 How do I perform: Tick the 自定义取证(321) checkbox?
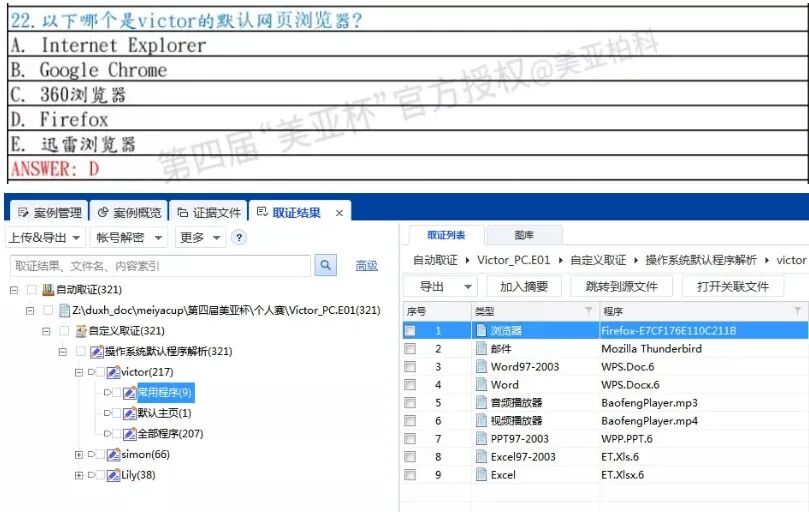pyautogui.click(x=64, y=331)
